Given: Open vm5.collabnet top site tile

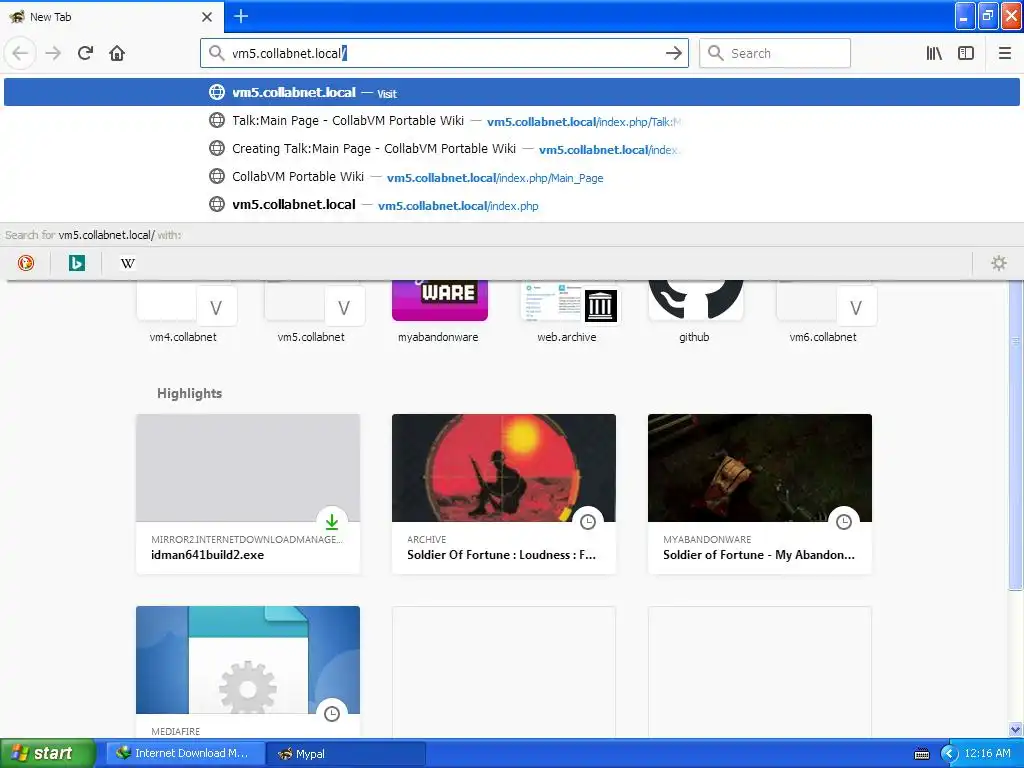Looking at the screenshot, I should coord(312,312).
